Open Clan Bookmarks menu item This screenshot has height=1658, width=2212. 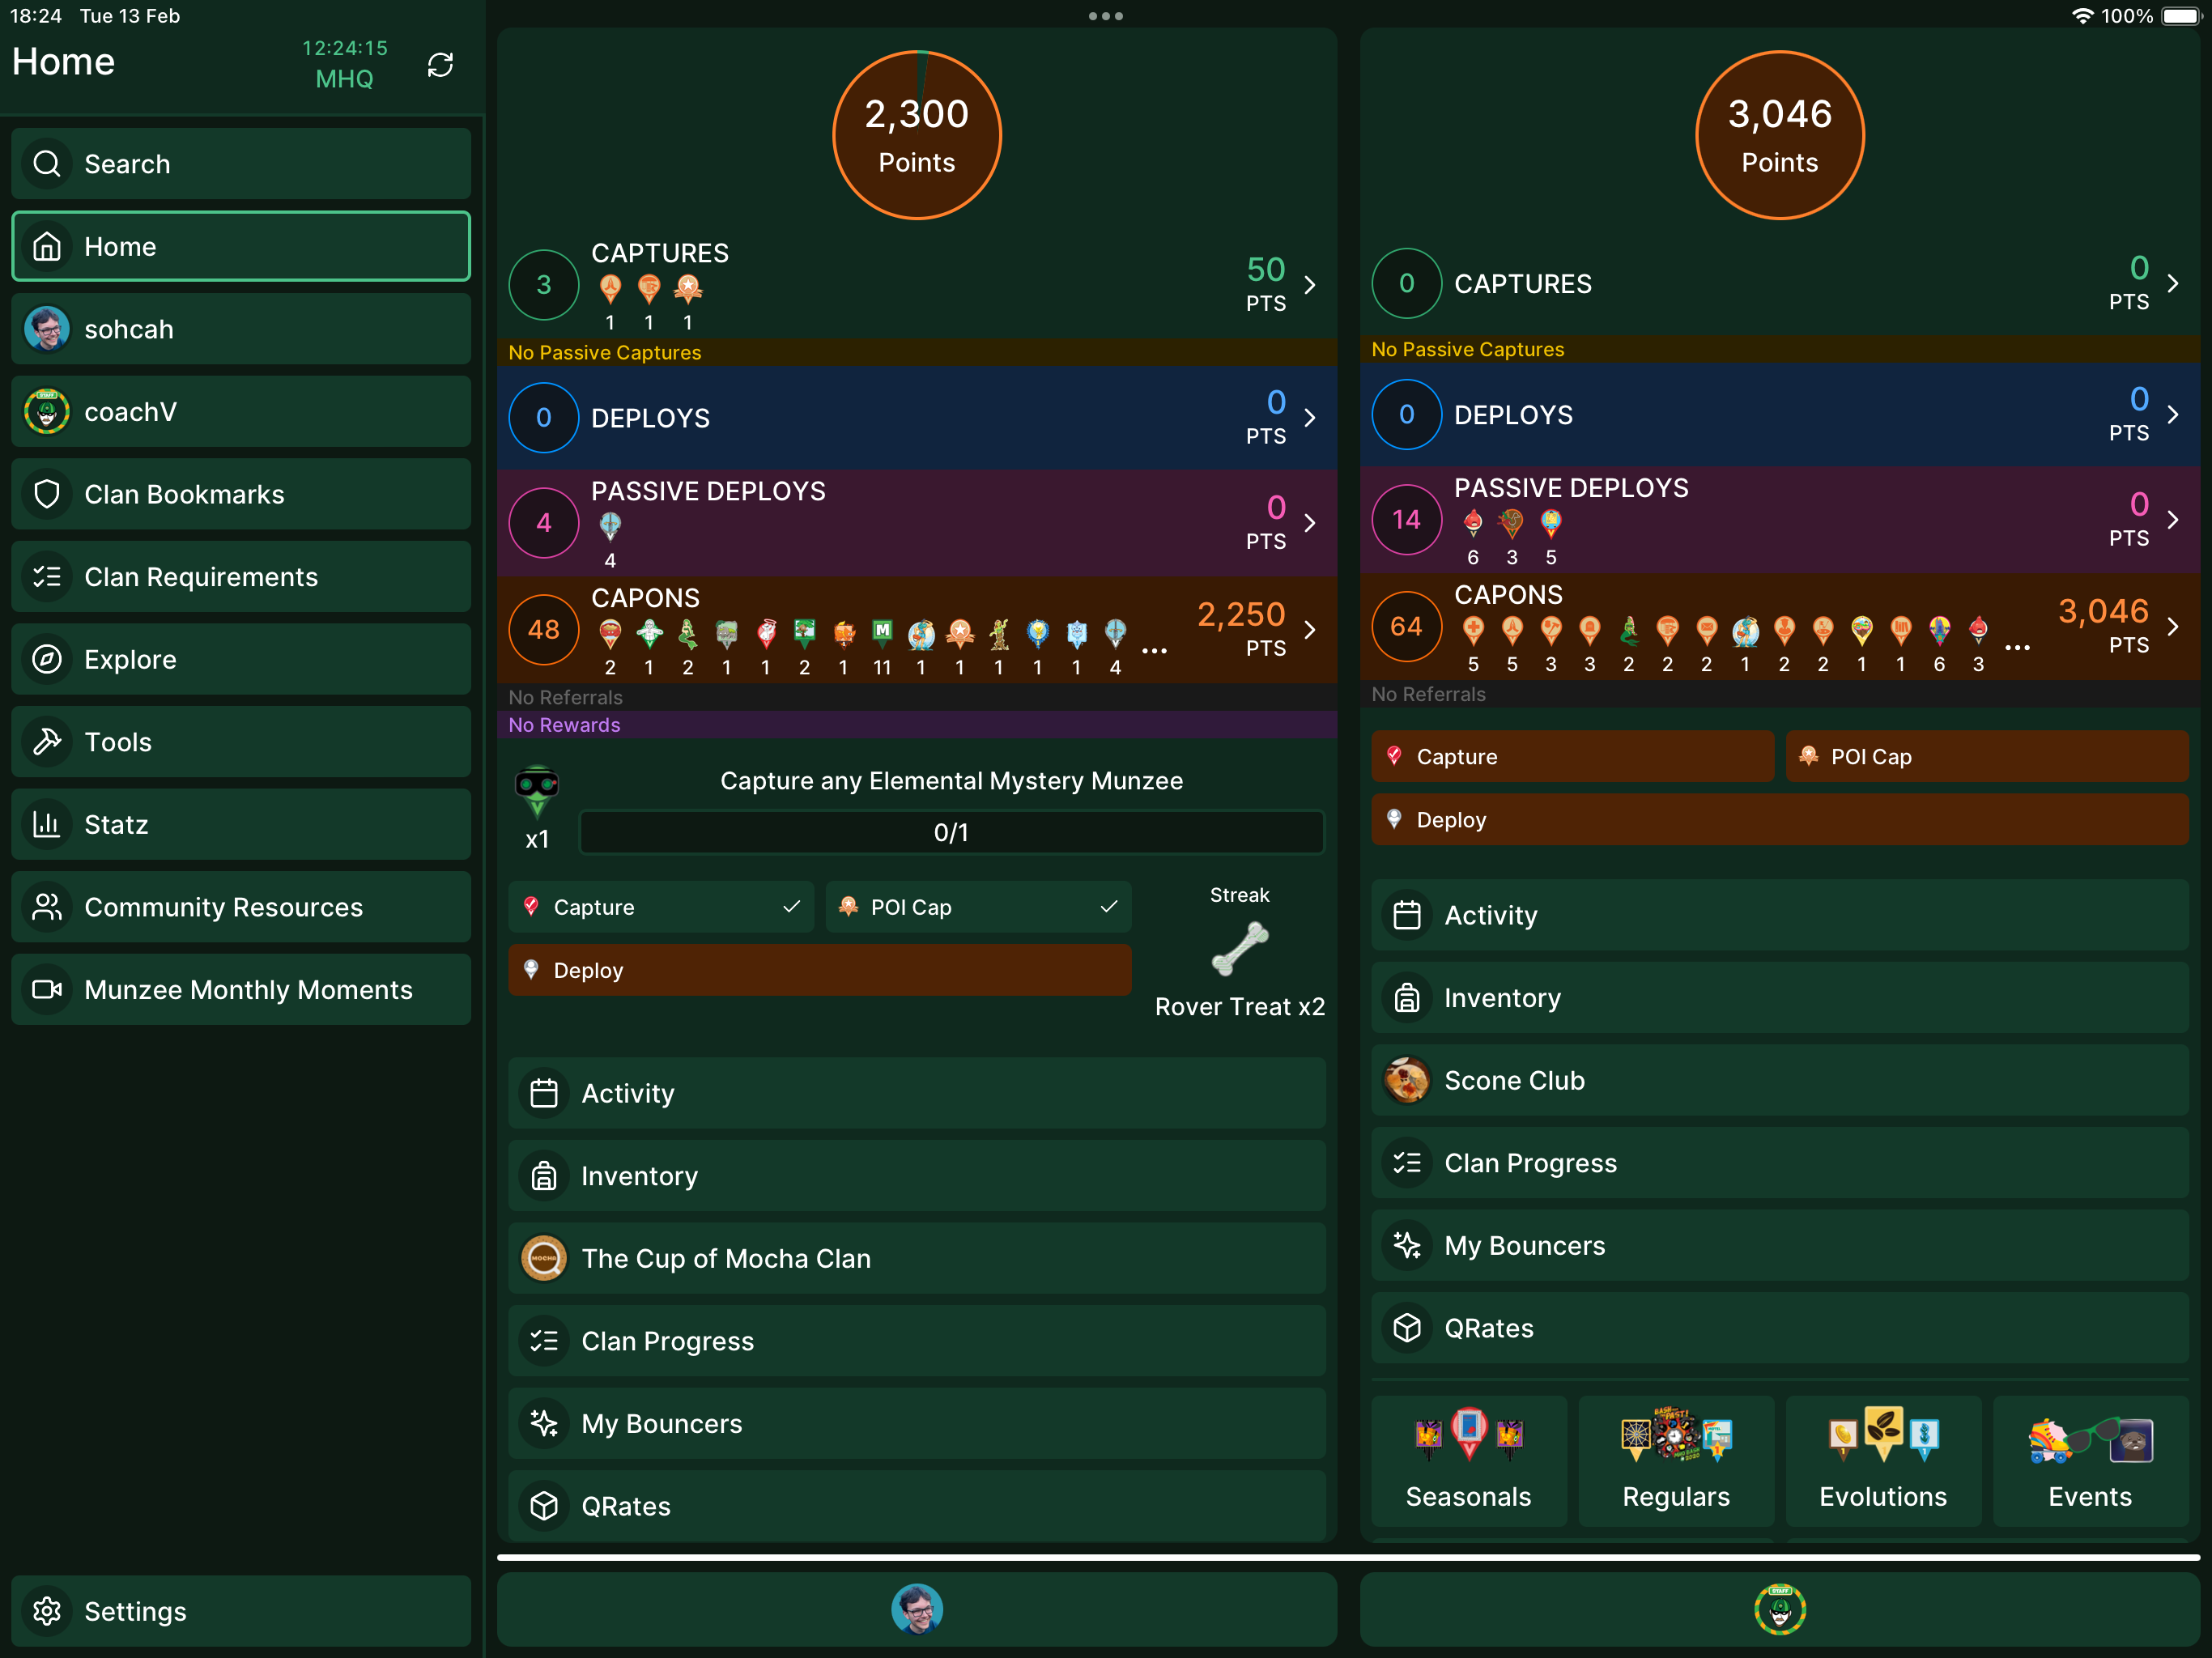pos(241,494)
